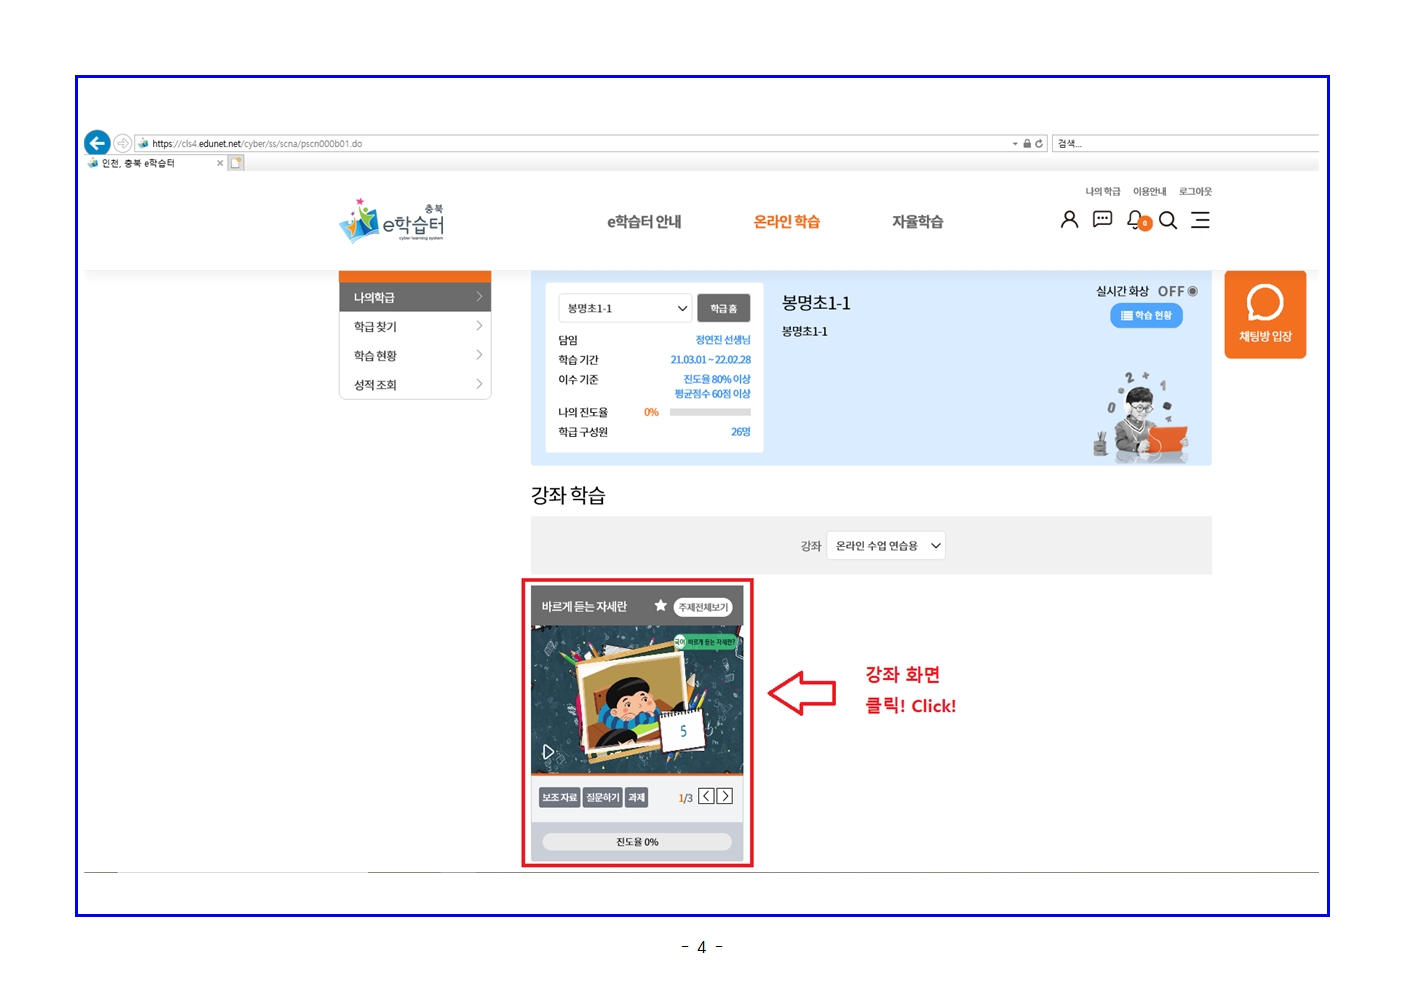Viewport: 1403px width, 992px height.
Task: Click the 나의 진도율 progress bar
Action: tap(710, 412)
